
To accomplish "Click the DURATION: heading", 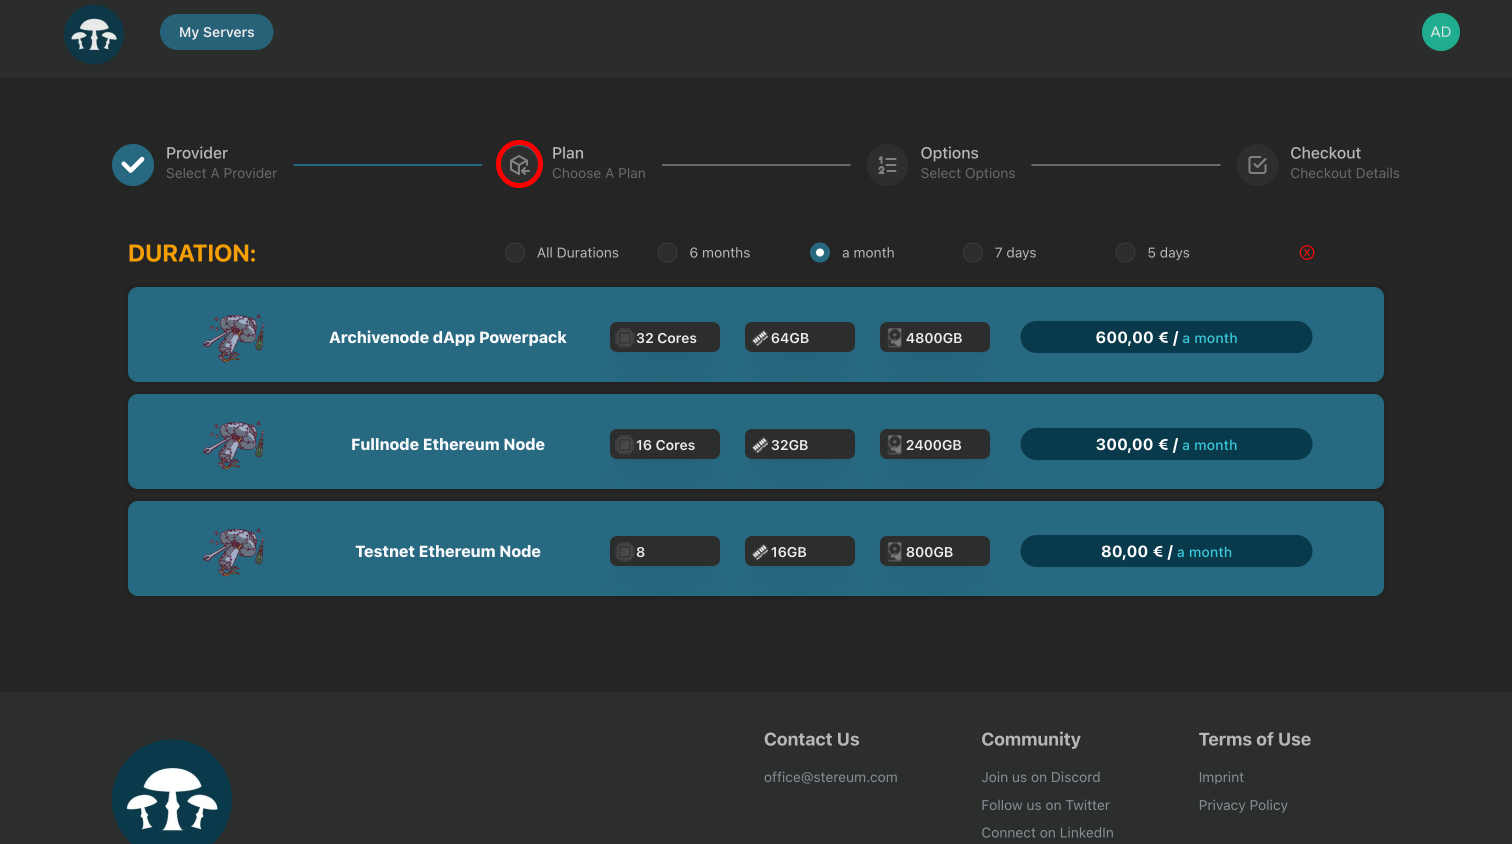I will [192, 253].
